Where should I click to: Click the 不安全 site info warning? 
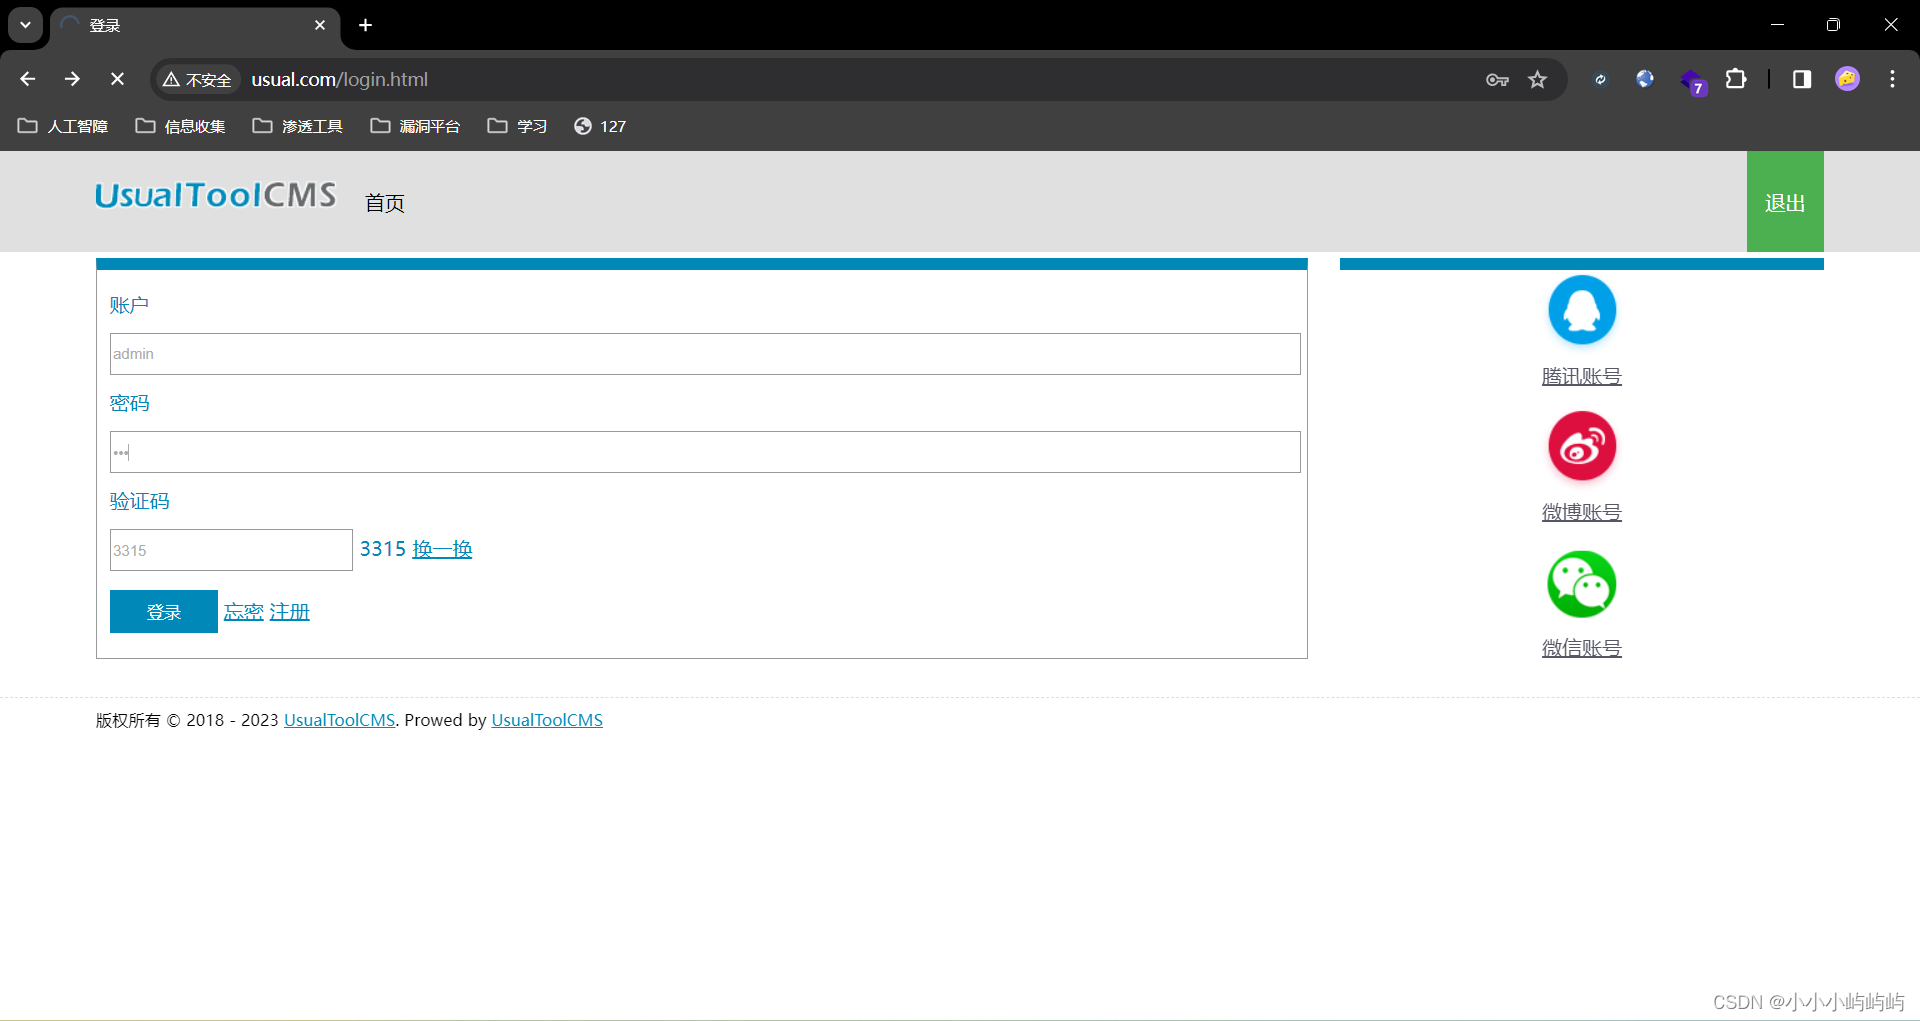(x=198, y=80)
